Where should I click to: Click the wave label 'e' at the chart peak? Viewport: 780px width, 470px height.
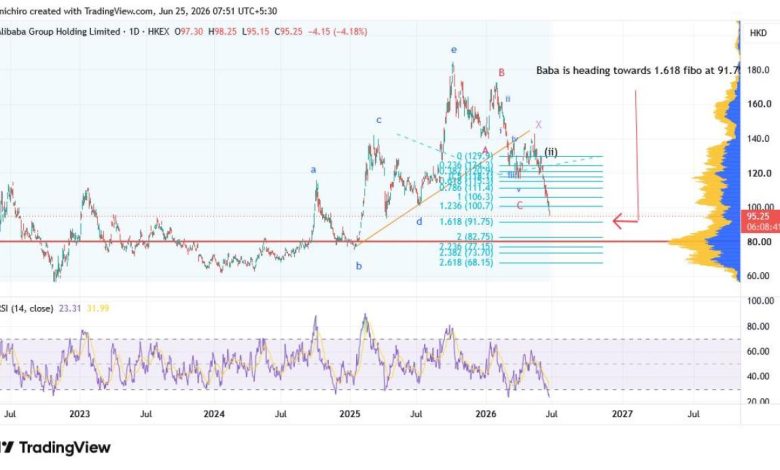tap(454, 50)
